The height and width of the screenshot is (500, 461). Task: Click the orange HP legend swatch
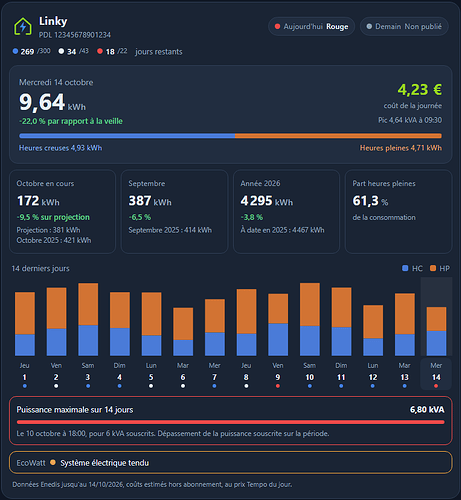click(433, 268)
